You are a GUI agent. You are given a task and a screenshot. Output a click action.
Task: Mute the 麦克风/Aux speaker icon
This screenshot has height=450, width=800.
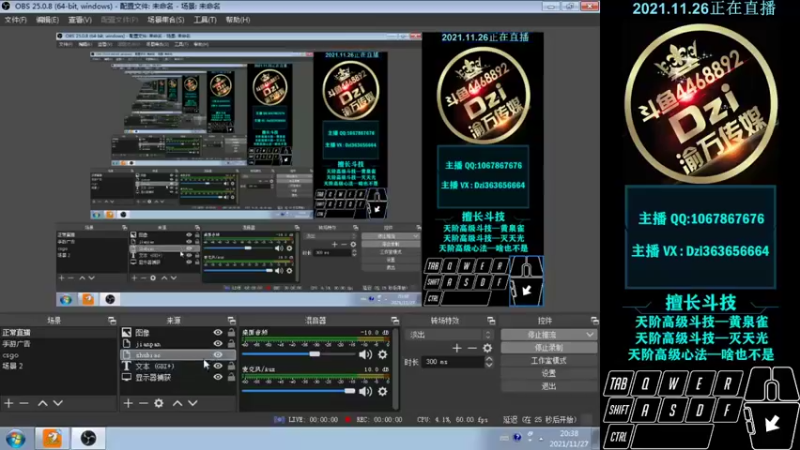pyautogui.click(x=365, y=391)
